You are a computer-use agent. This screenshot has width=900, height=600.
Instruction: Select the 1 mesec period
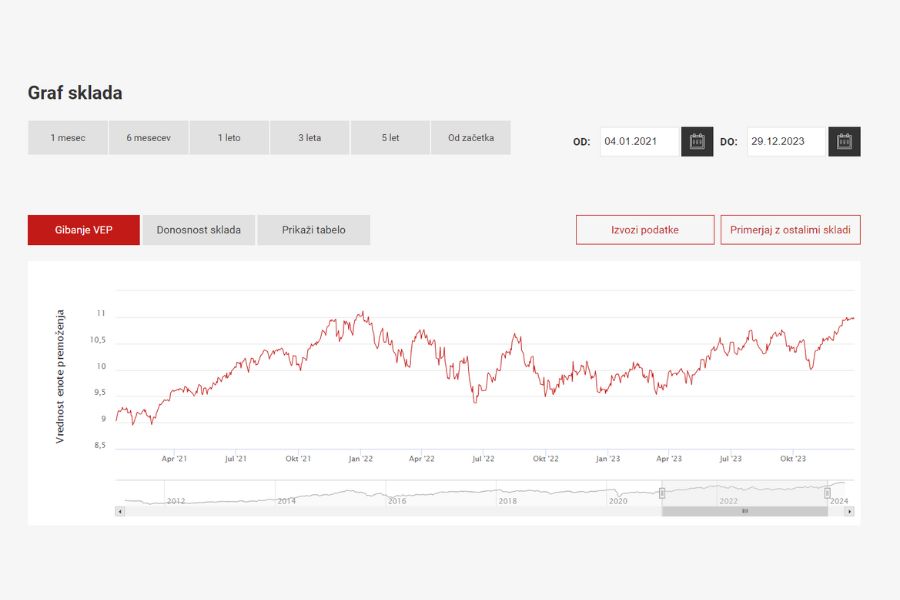click(x=68, y=138)
